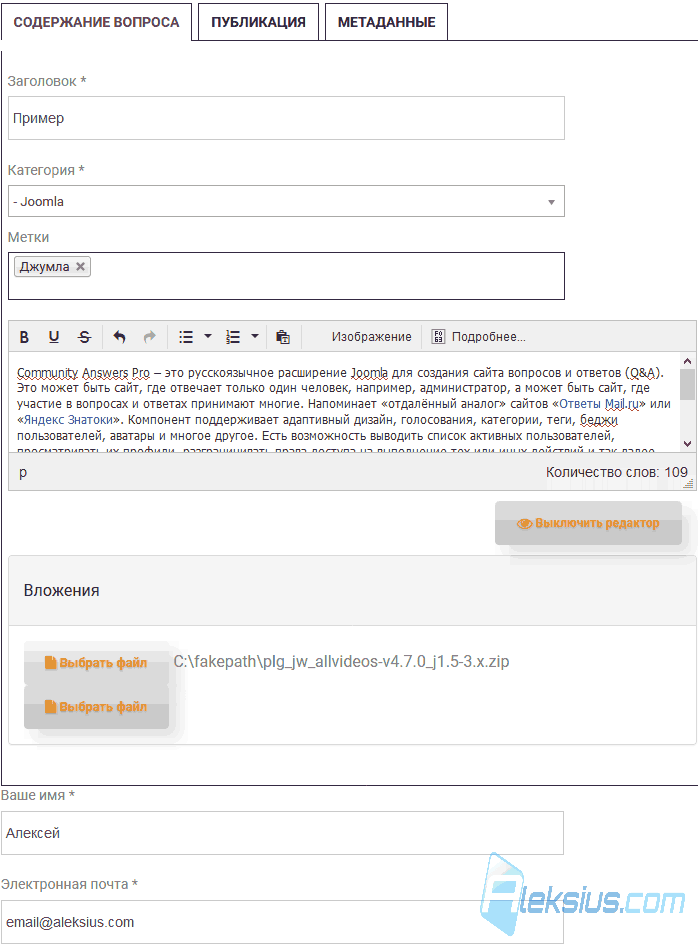The height and width of the screenshot is (947, 698).
Task: Remove the Джумла tag
Action: click(x=80, y=266)
